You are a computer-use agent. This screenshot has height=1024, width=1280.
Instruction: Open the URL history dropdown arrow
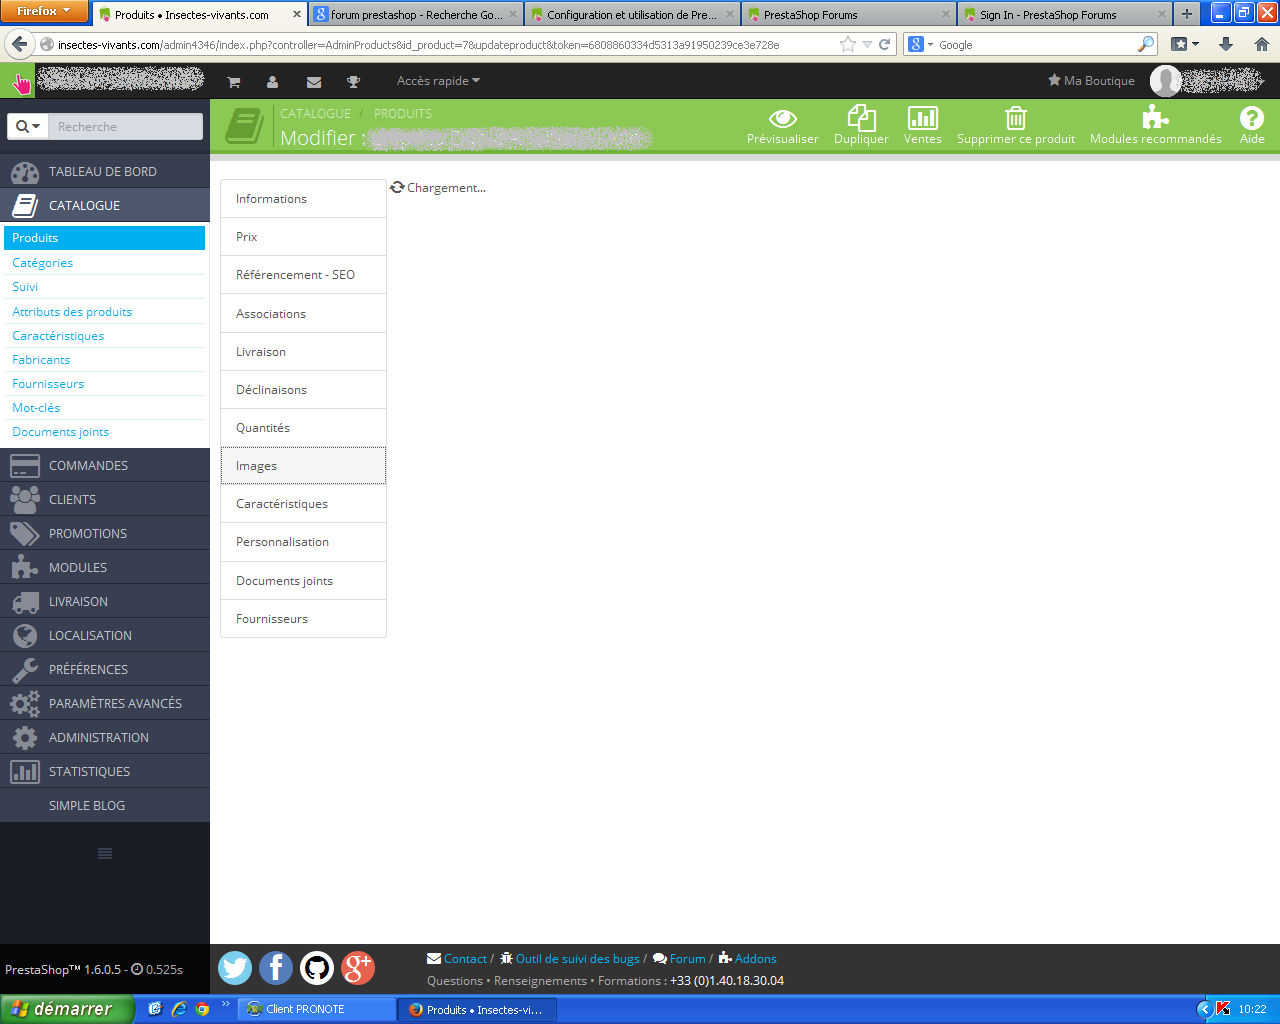click(x=867, y=45)
